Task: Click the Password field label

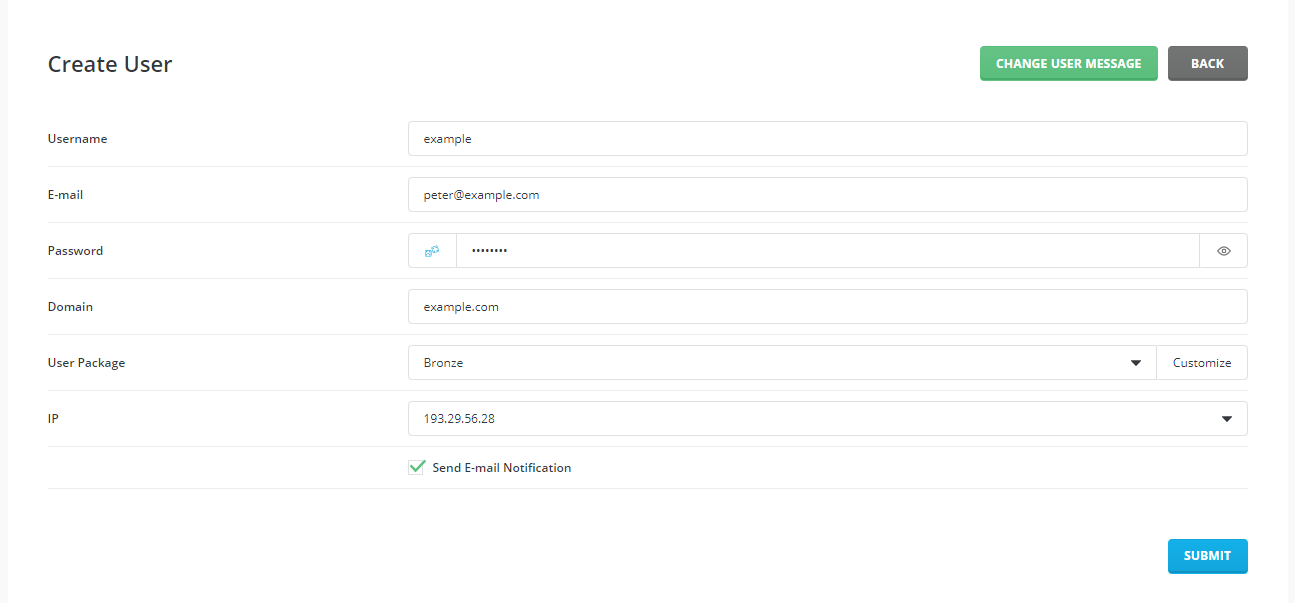Action: click(75, 251)
